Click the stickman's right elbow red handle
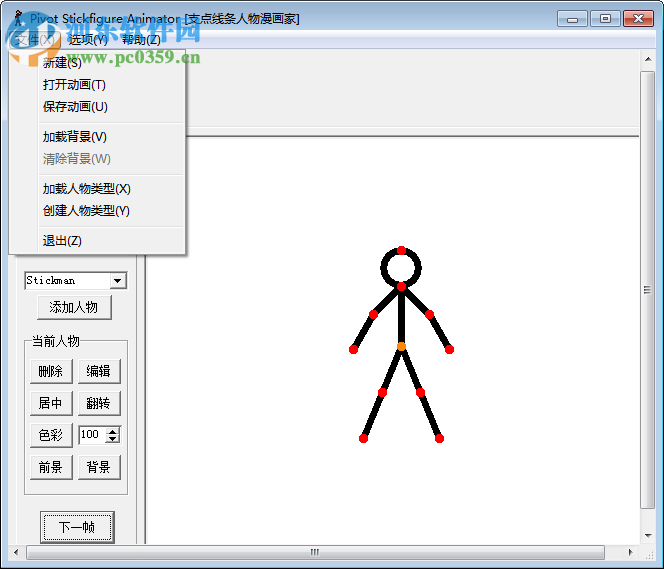Image resolution: width=664 pixels, height=569 pixels. click(x=429, y=314)
